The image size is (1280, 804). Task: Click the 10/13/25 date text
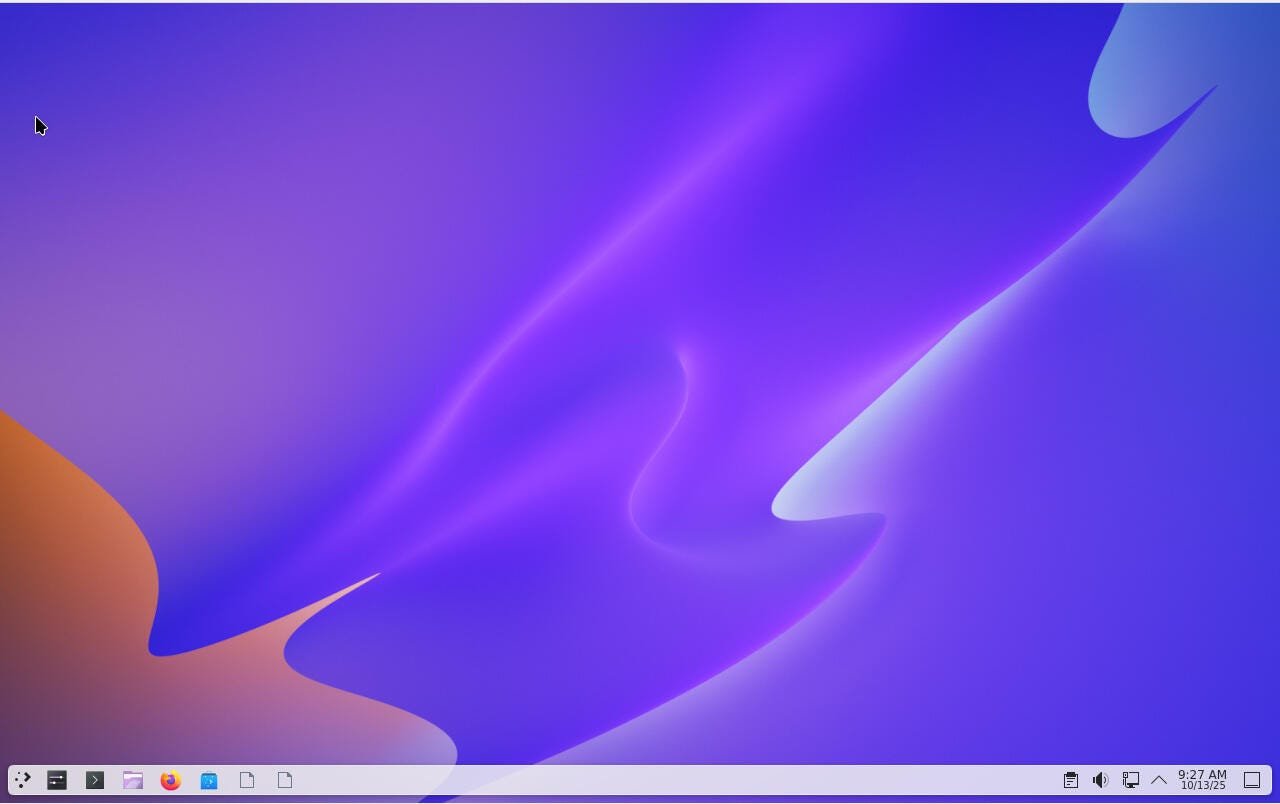click(x=1202, y=786)
